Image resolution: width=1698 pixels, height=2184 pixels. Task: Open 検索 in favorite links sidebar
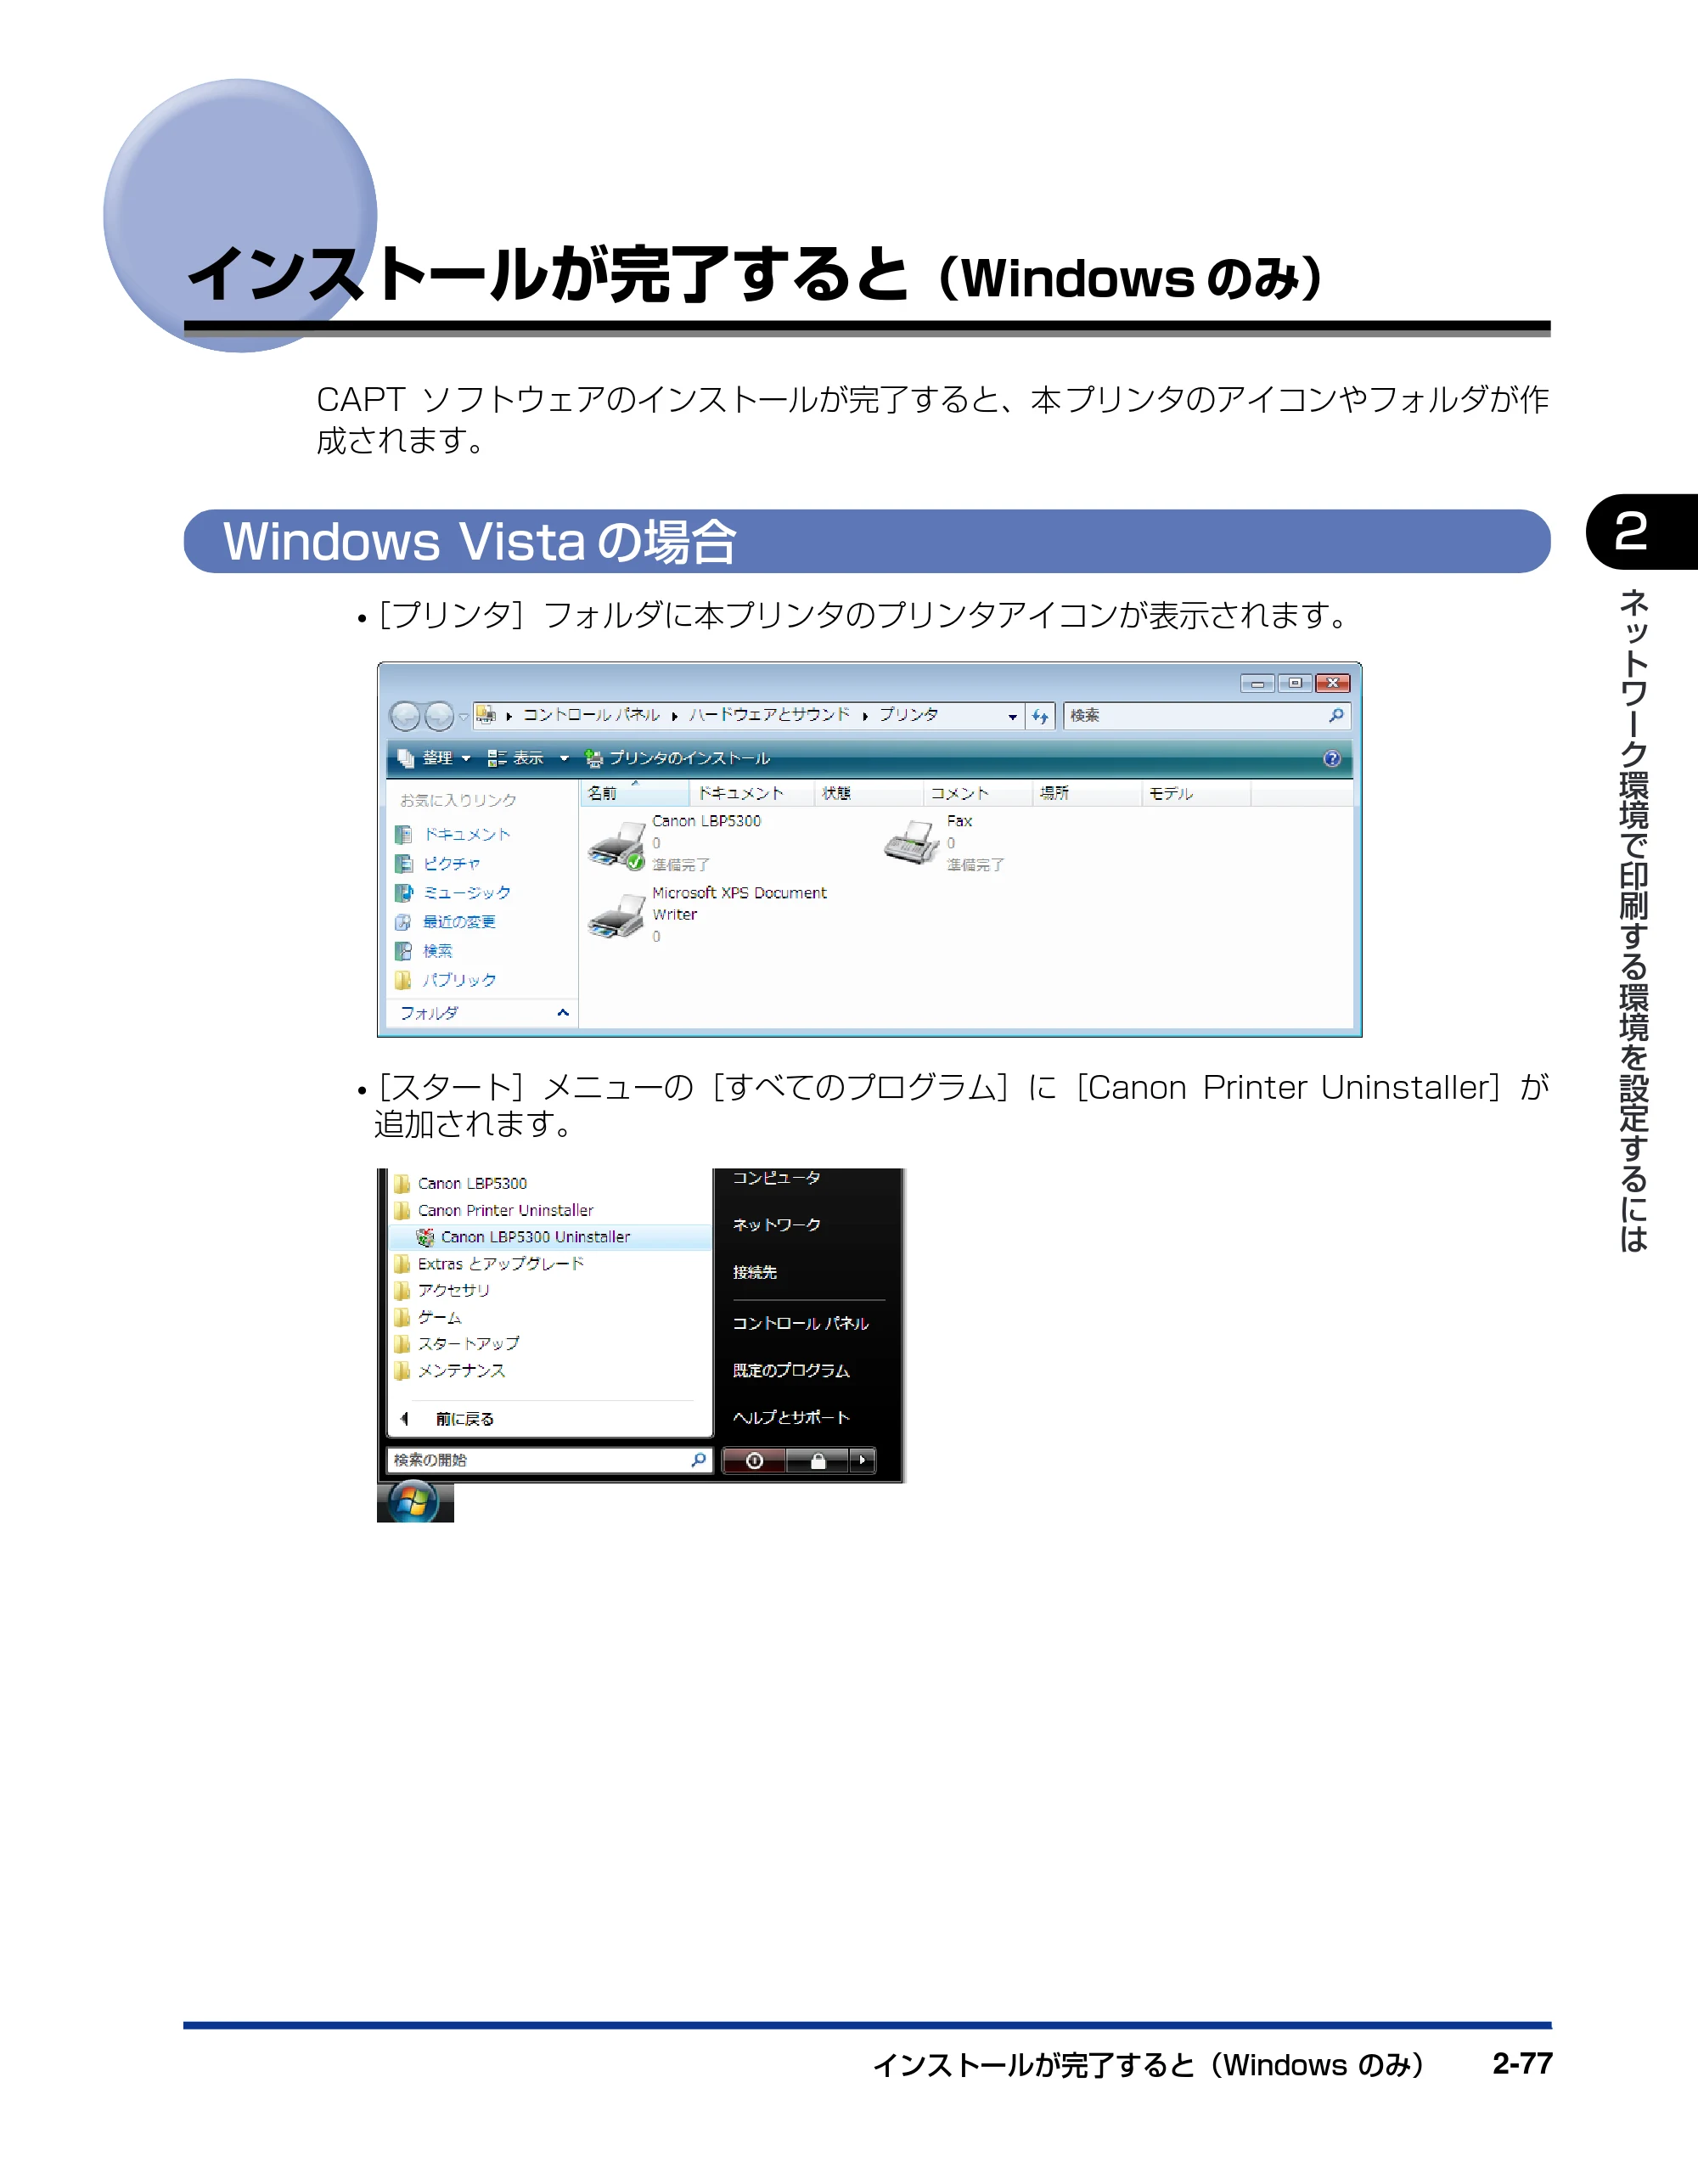pos(424,950)
